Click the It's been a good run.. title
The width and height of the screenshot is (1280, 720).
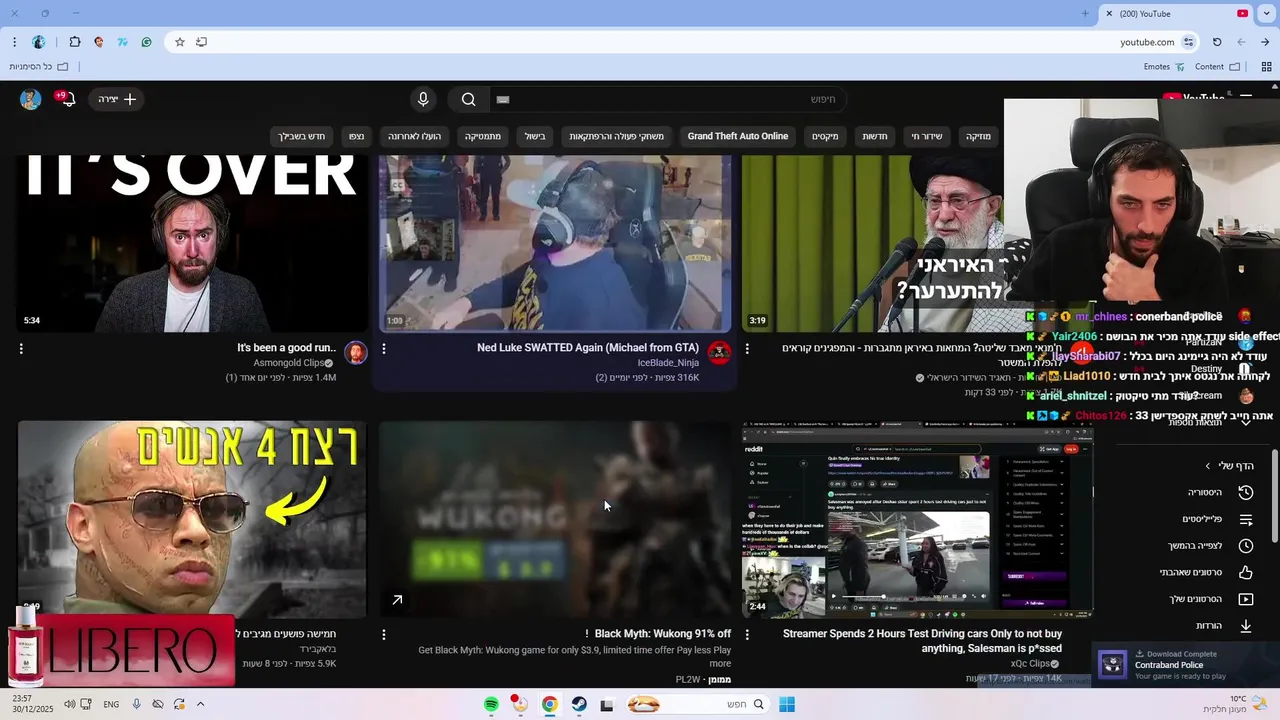(x=286, y=348)
